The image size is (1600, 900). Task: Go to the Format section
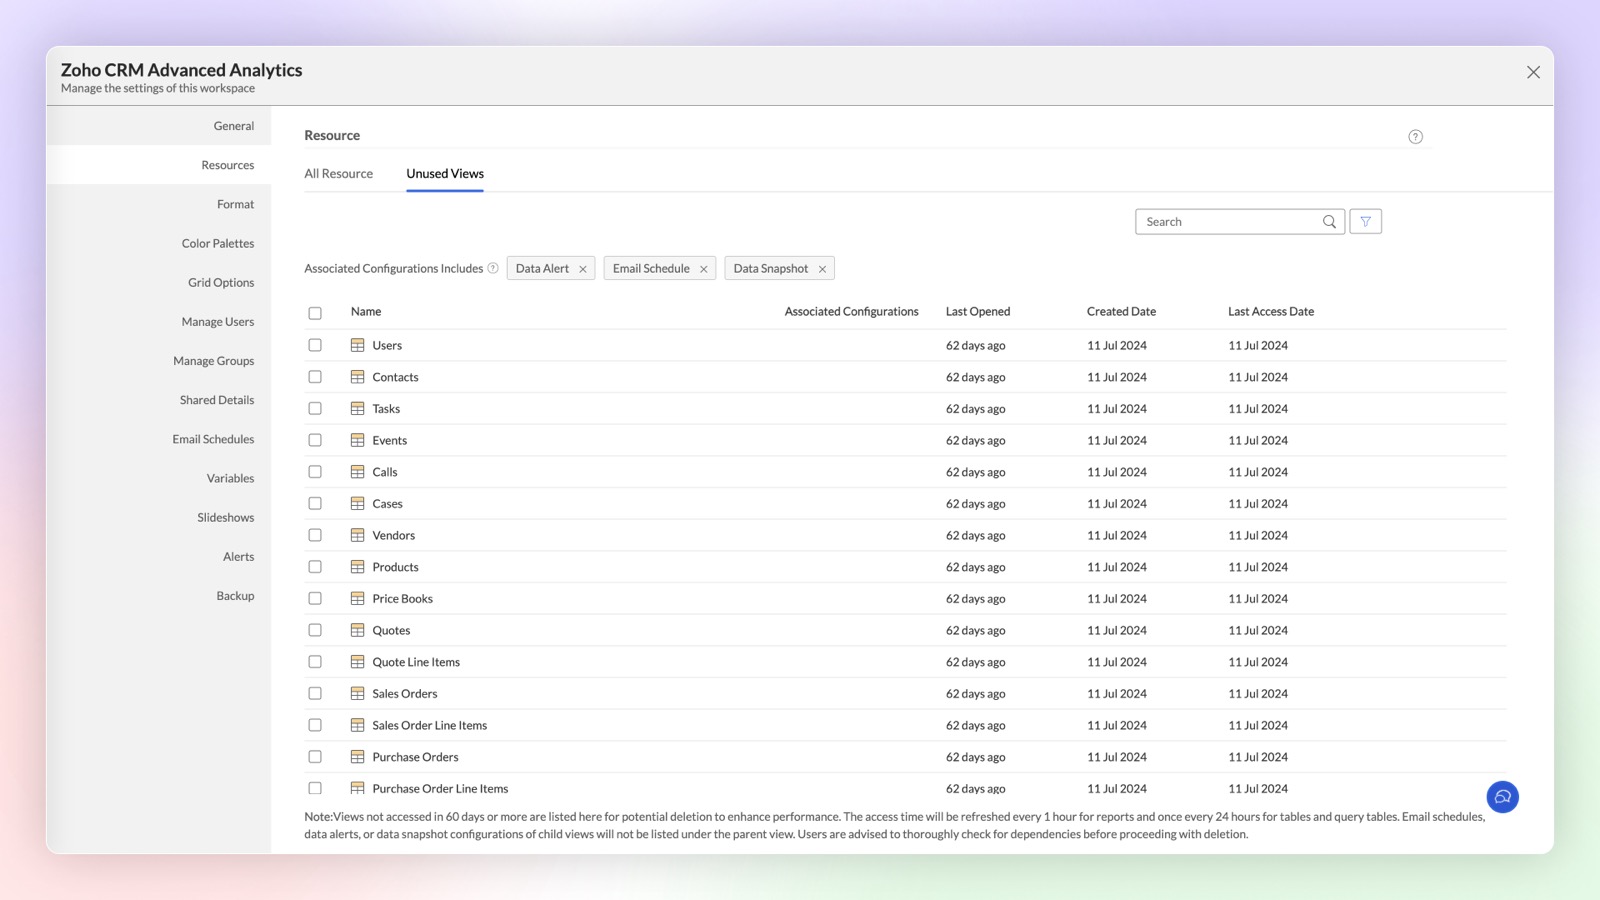159,204
